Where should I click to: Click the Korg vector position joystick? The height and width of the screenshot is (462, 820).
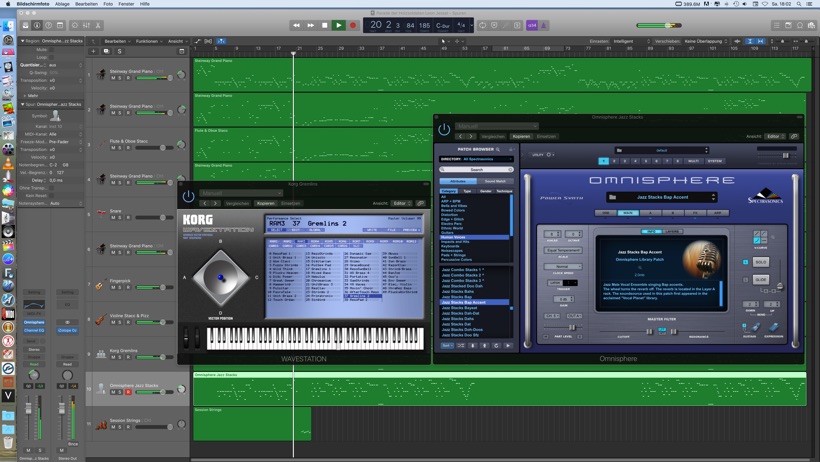pos(220,277)
